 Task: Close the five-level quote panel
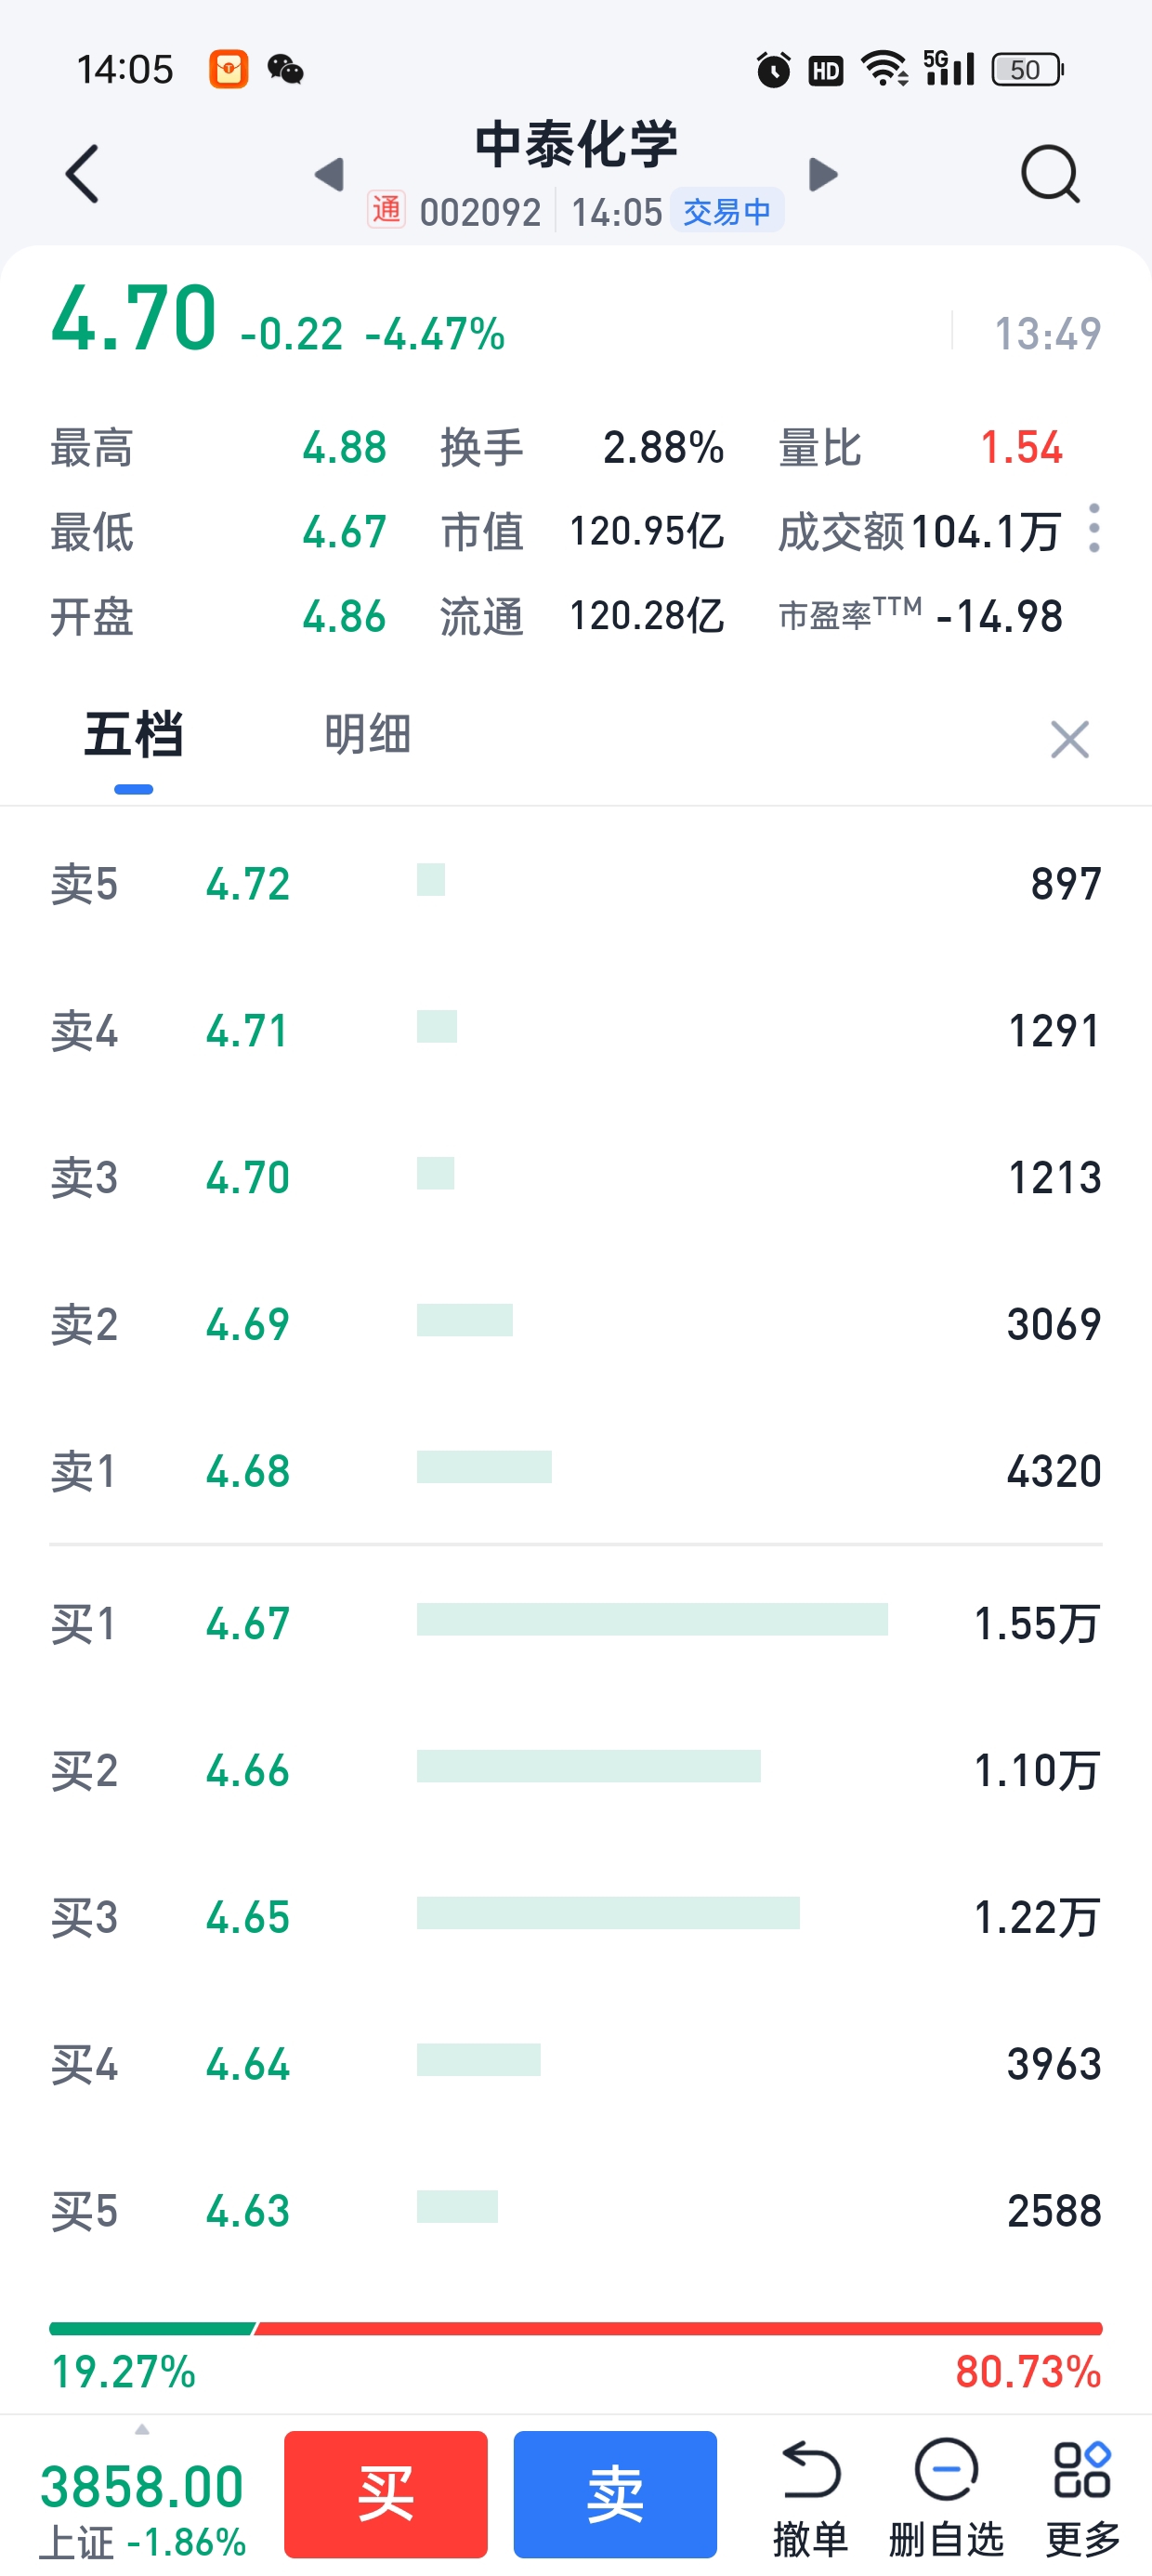[1069, 740]
